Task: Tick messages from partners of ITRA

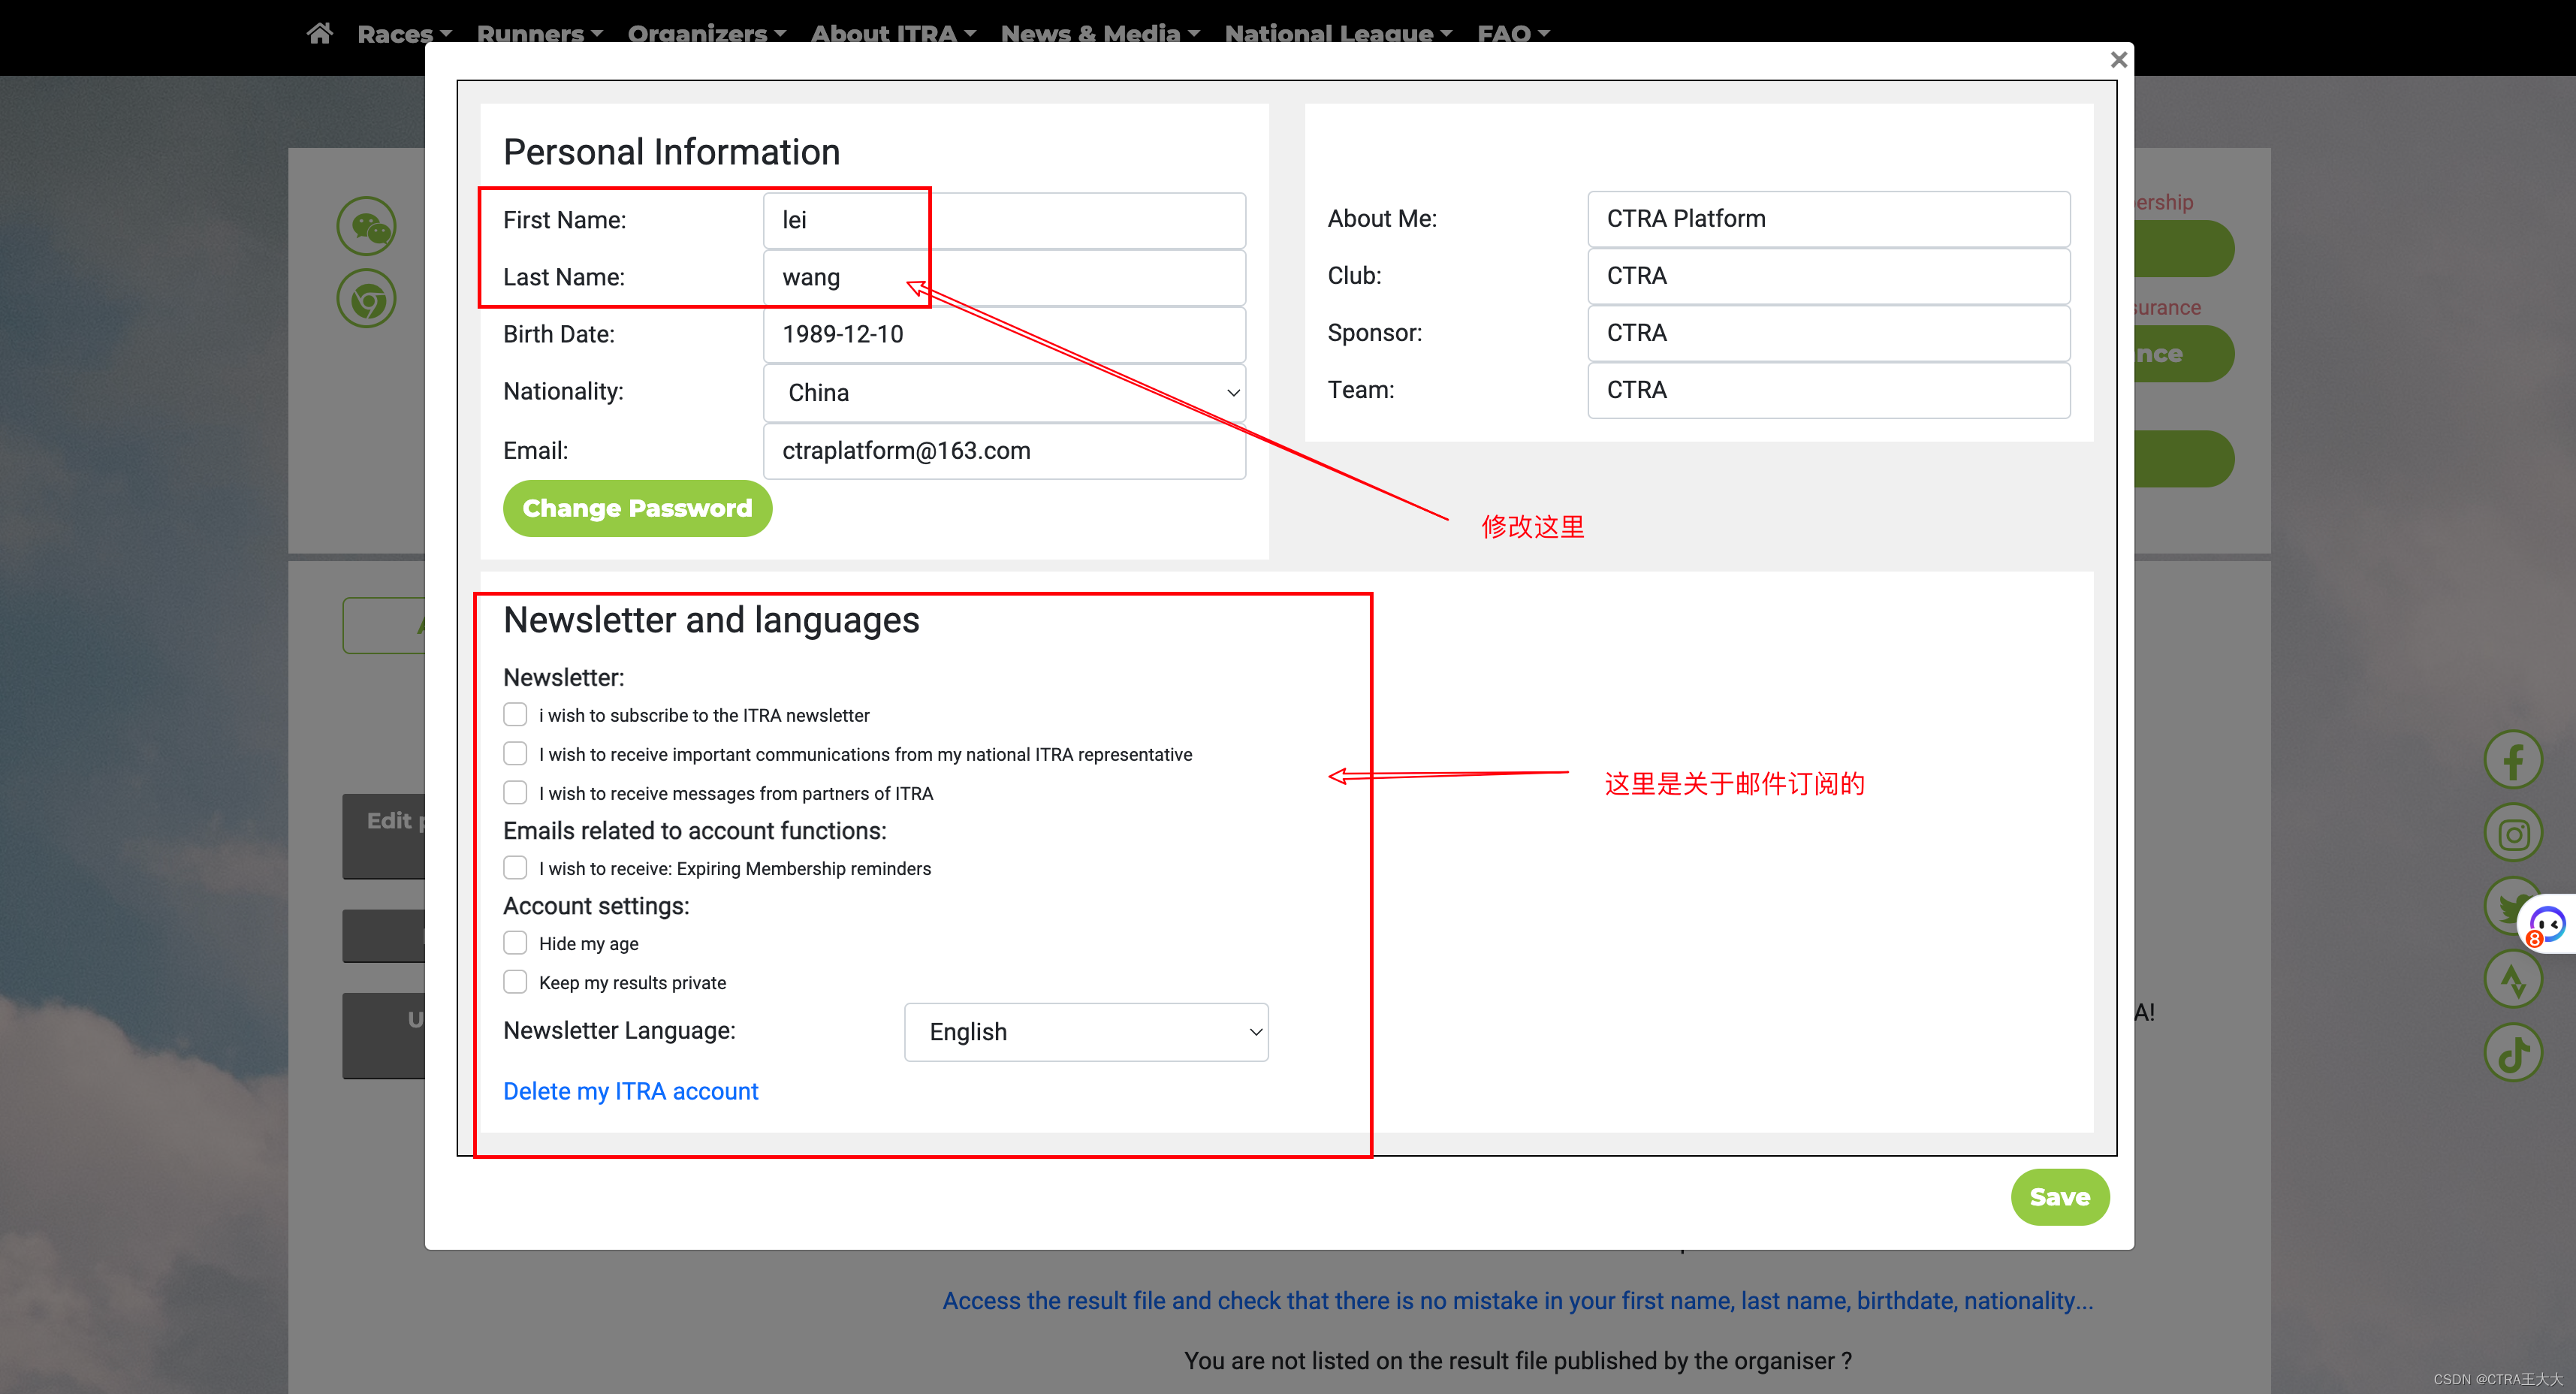Action: coord(515,792)
